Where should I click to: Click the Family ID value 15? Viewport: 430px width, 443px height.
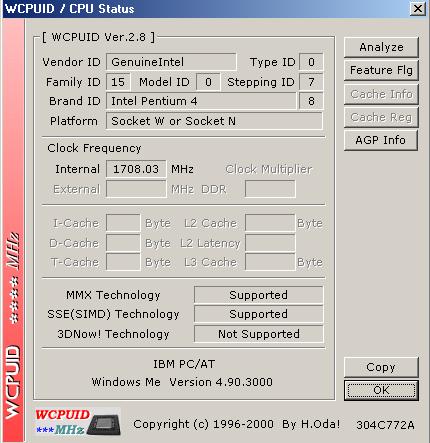click(x=118, y=82)
